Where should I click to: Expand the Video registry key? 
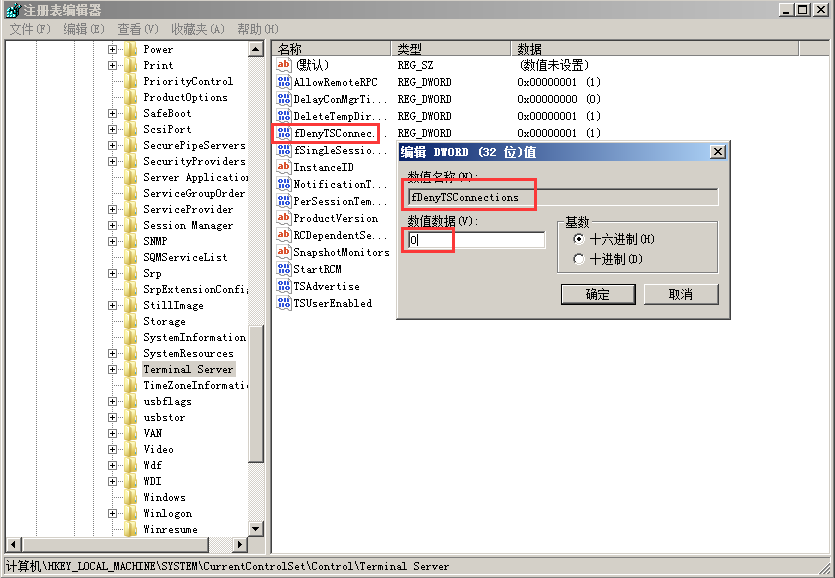pyautogui.click(x=113, y=449)
